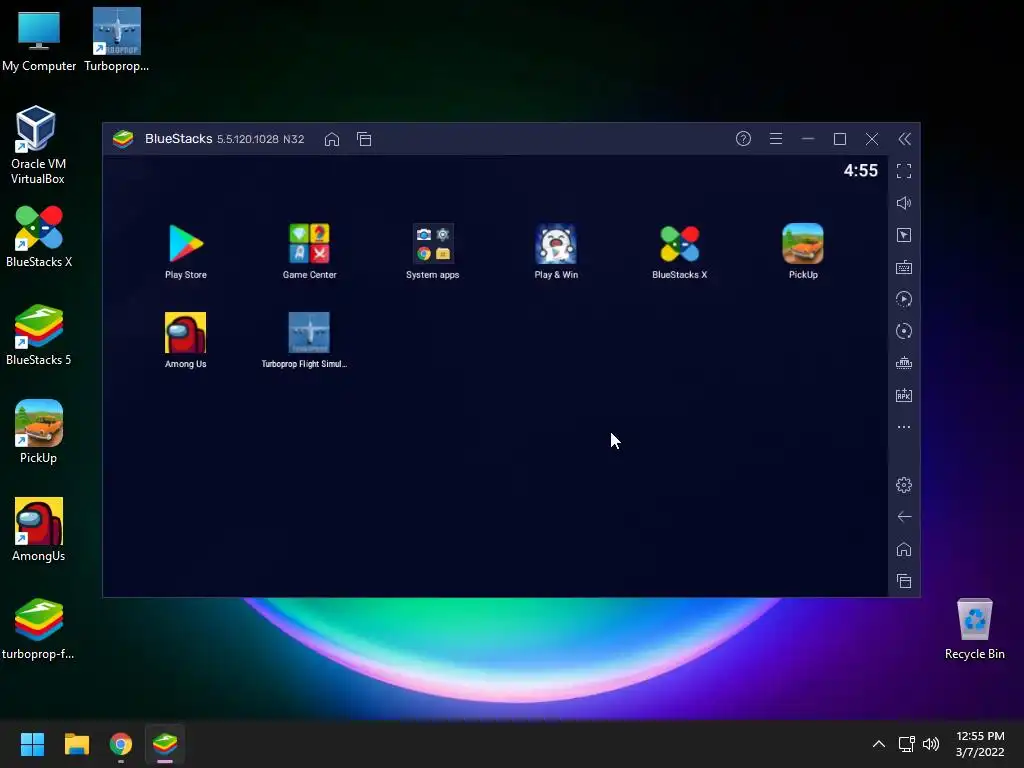The height and width of the screenshot is (768, 1024).
Task: Click the Home icon in BlueStacks sidebar
Action: [x=904, y=549]
